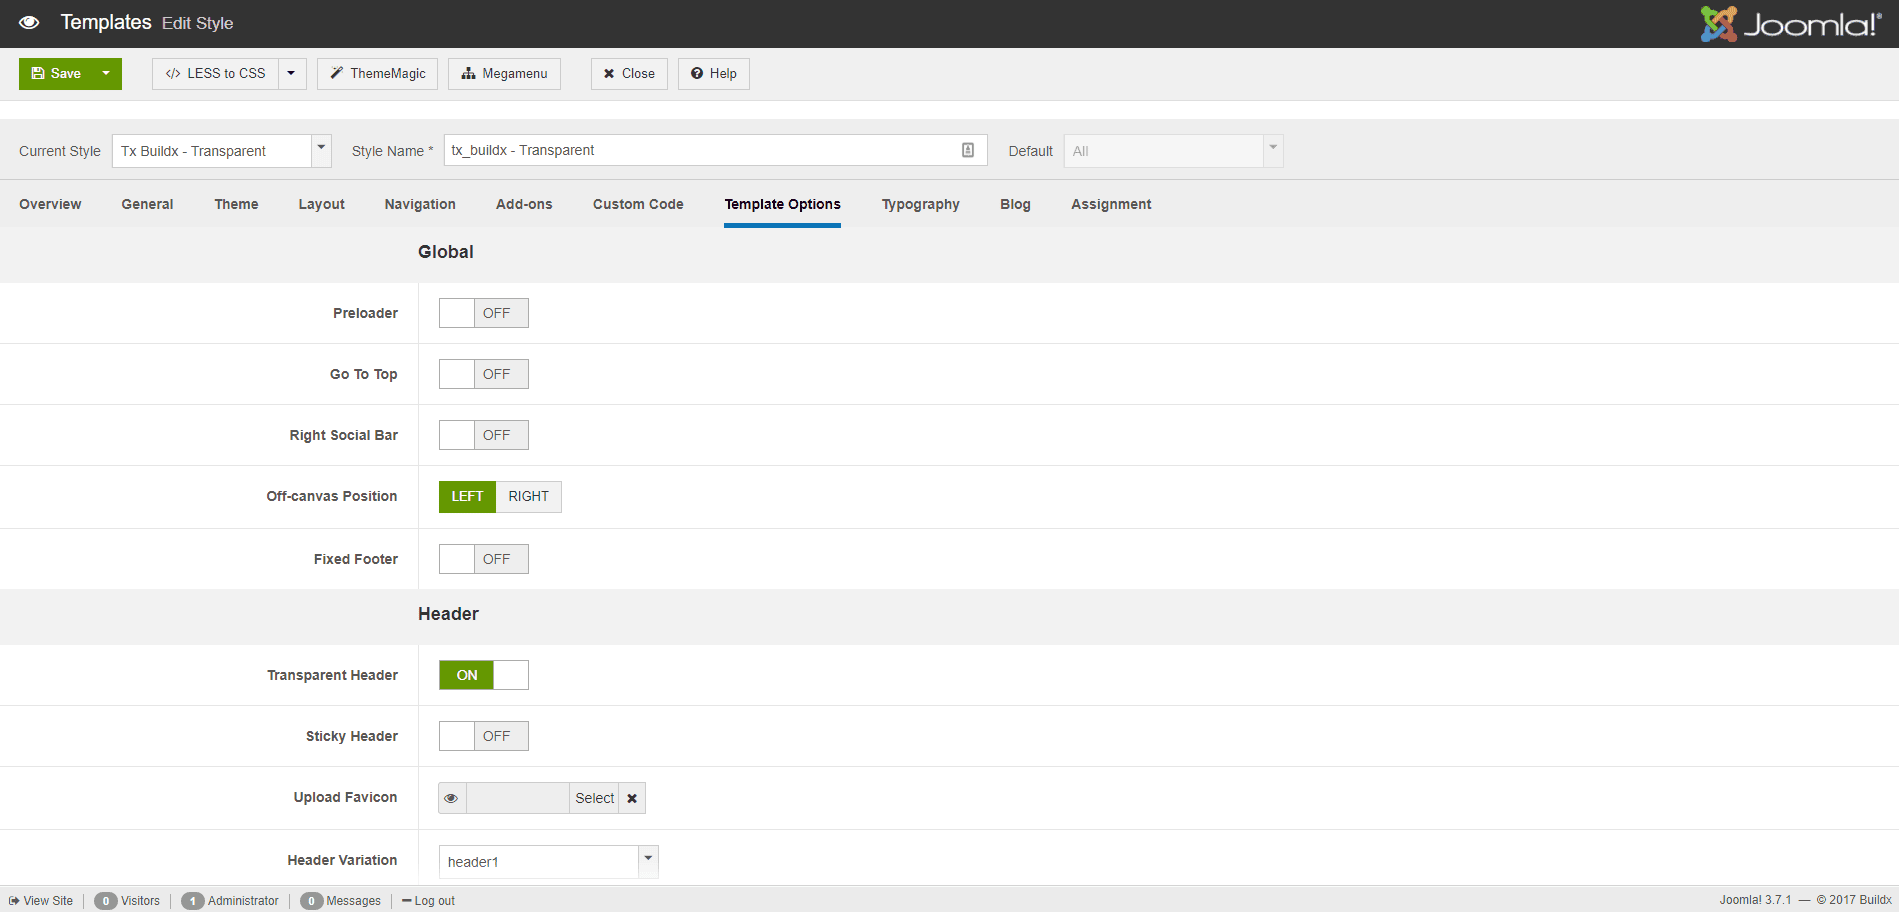Image resolution: width=1899 pixels, height=912 pixels.
Task: Click the Select button for favicon upload
Action: pyautogui.click(x=594, y=798)
